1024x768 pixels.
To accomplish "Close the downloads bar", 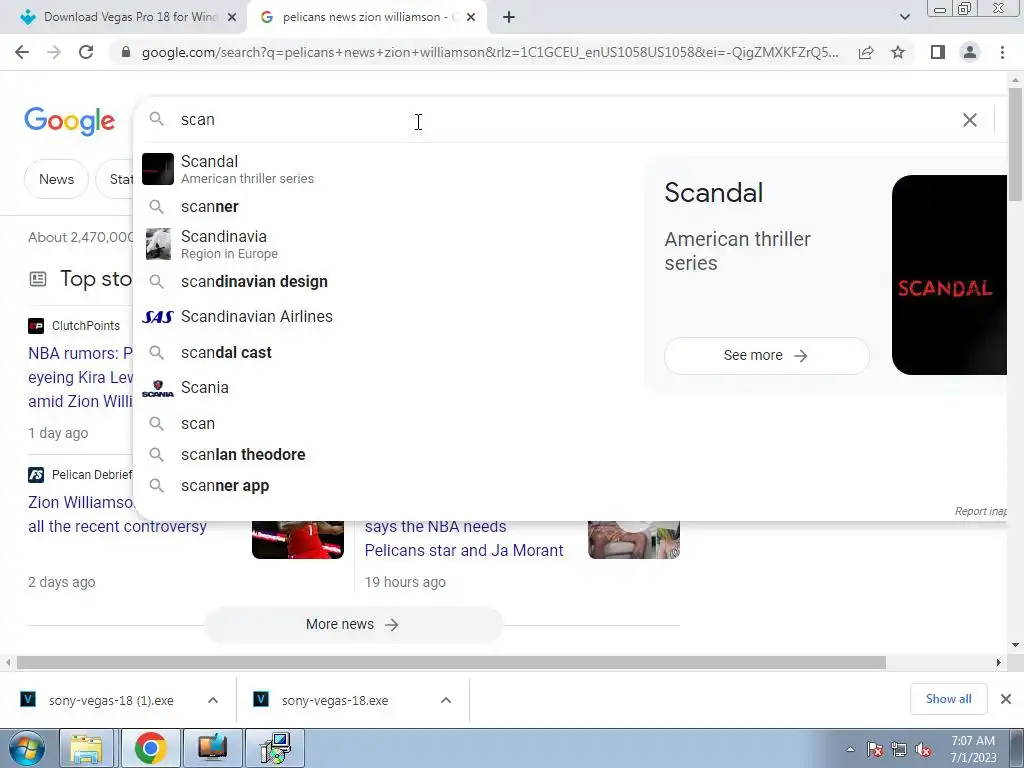I will tap(1006, 699).
